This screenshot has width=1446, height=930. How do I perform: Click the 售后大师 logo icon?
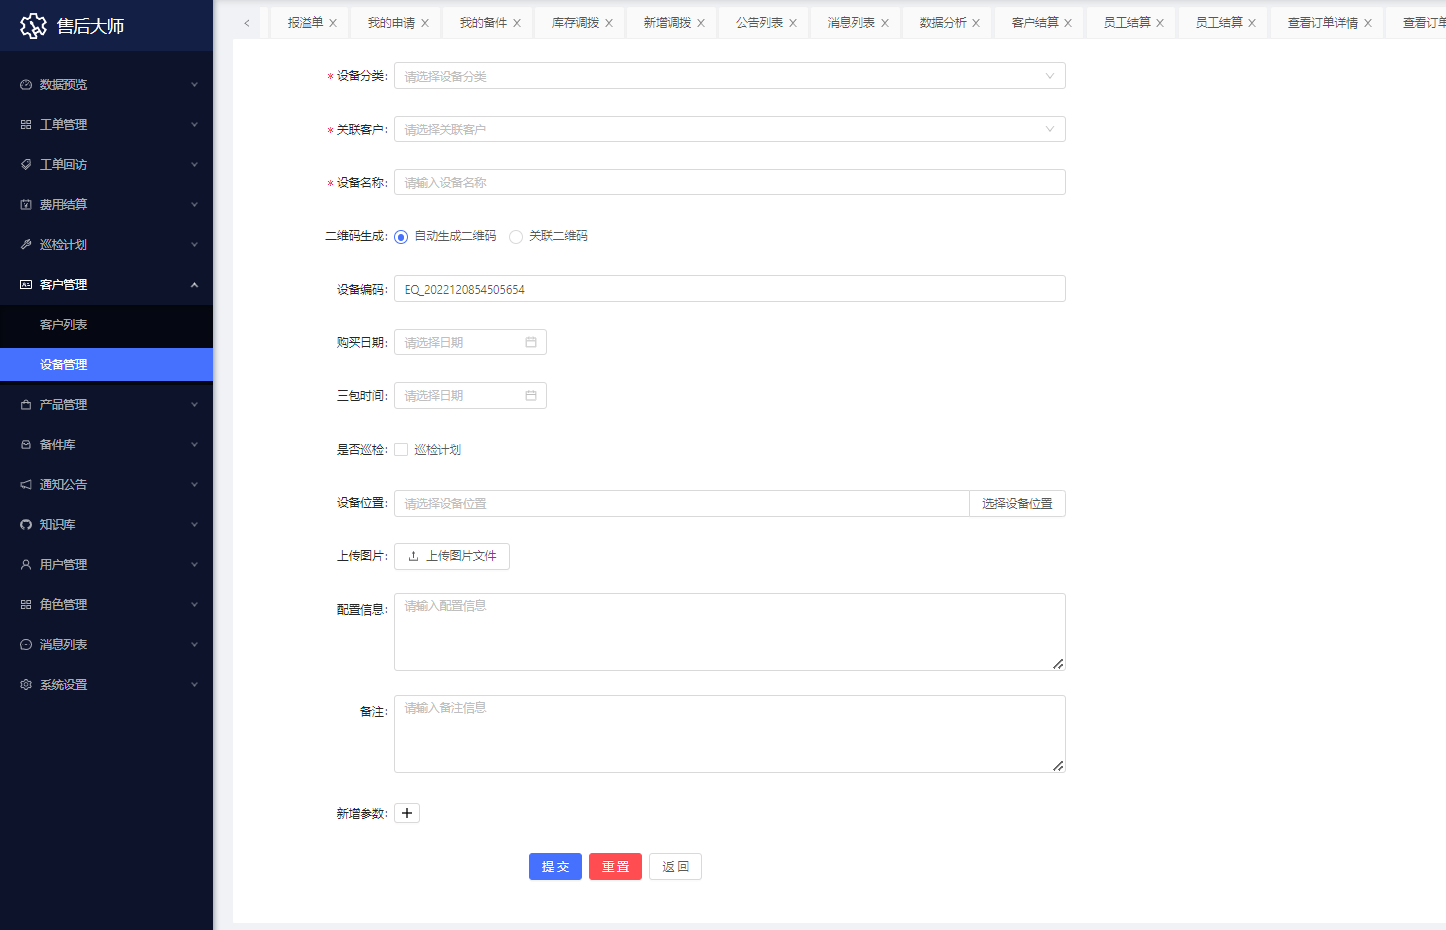click(x=33, y=26)
